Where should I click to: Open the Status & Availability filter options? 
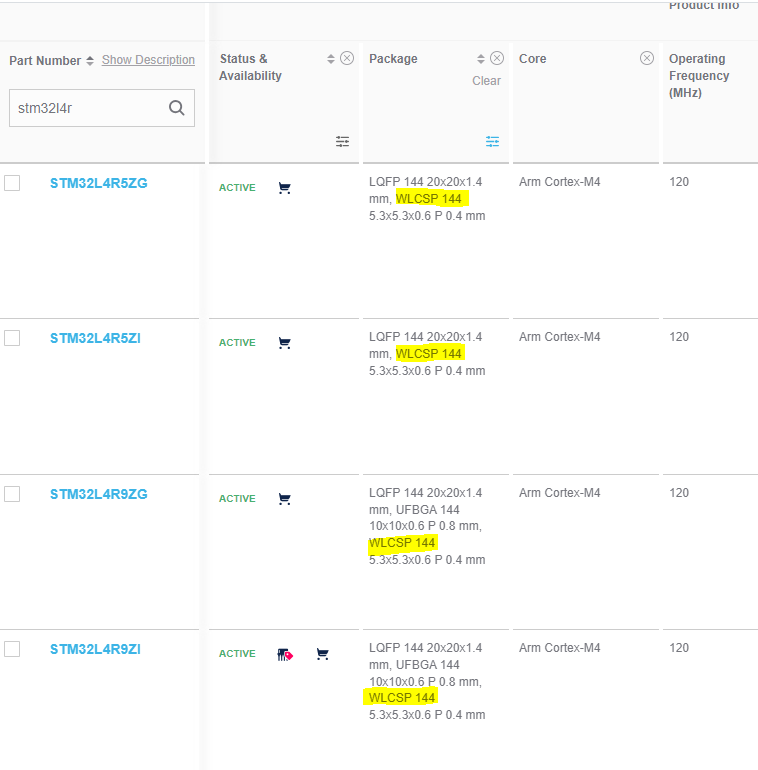coord(342,142)
